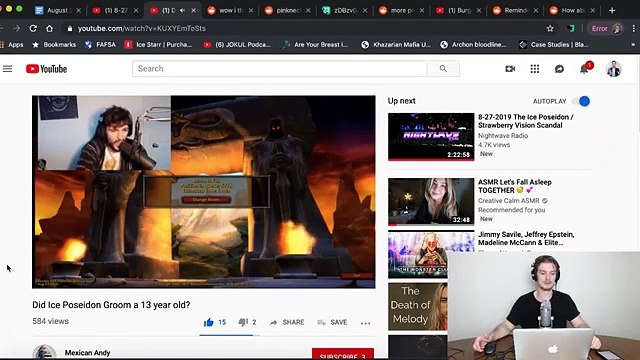640x360 pixels.
Task: Open the ASMR Let's Fall Asleep thumbnail
Action: point(431,202)
